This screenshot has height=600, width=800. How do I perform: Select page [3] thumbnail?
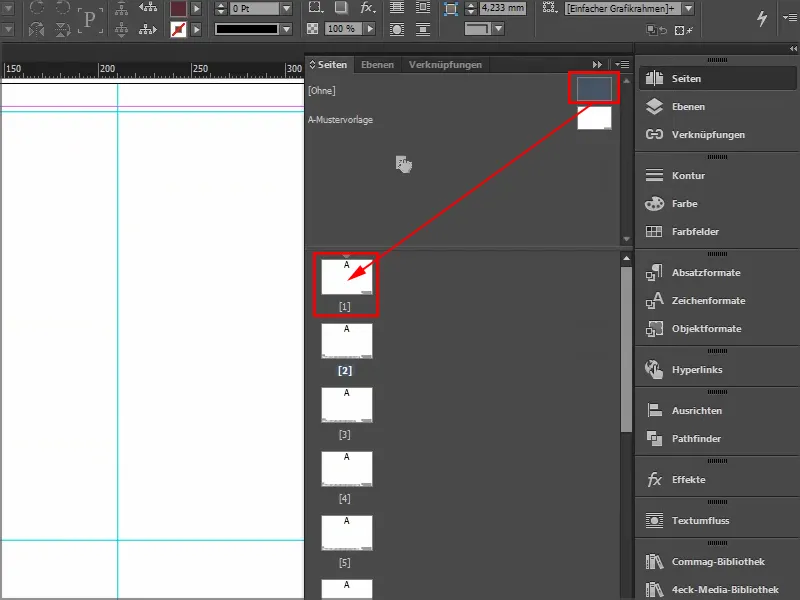[x=346, y=405]
